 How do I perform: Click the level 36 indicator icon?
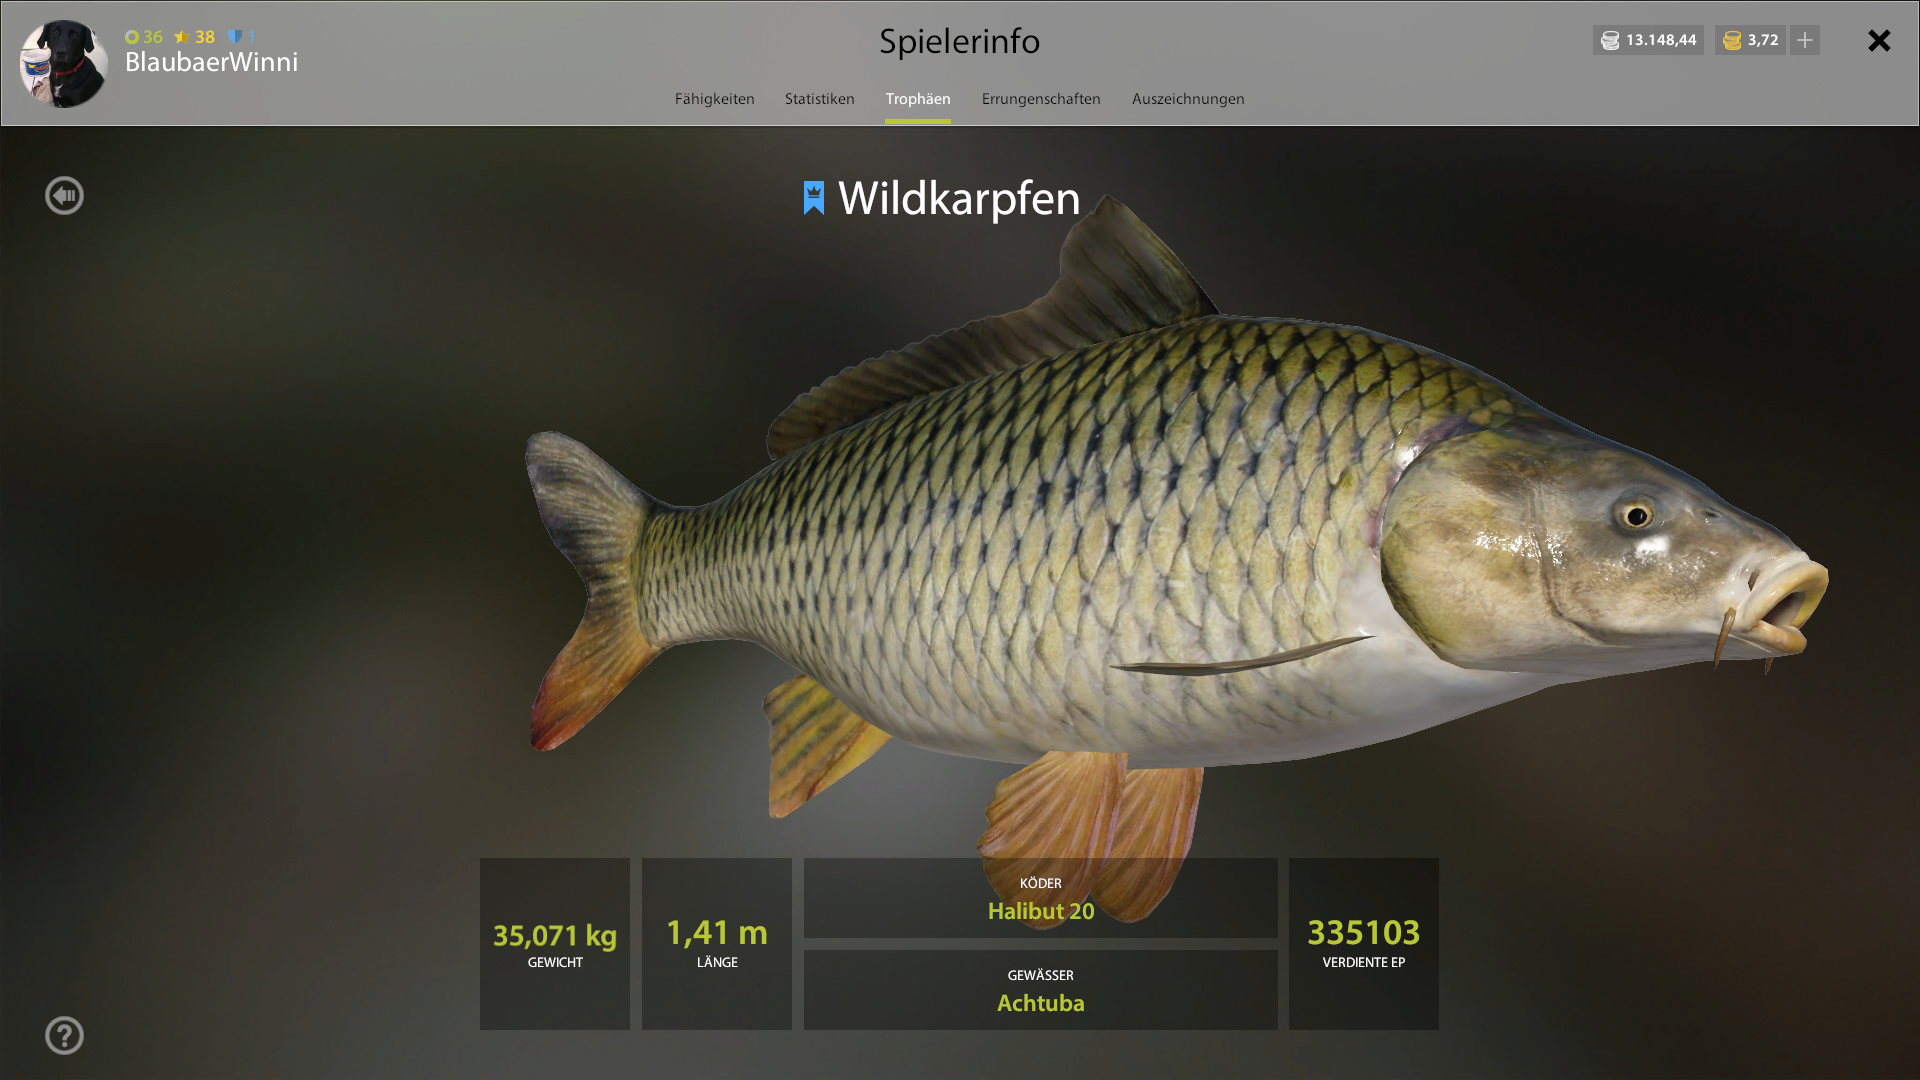point(132,37)
